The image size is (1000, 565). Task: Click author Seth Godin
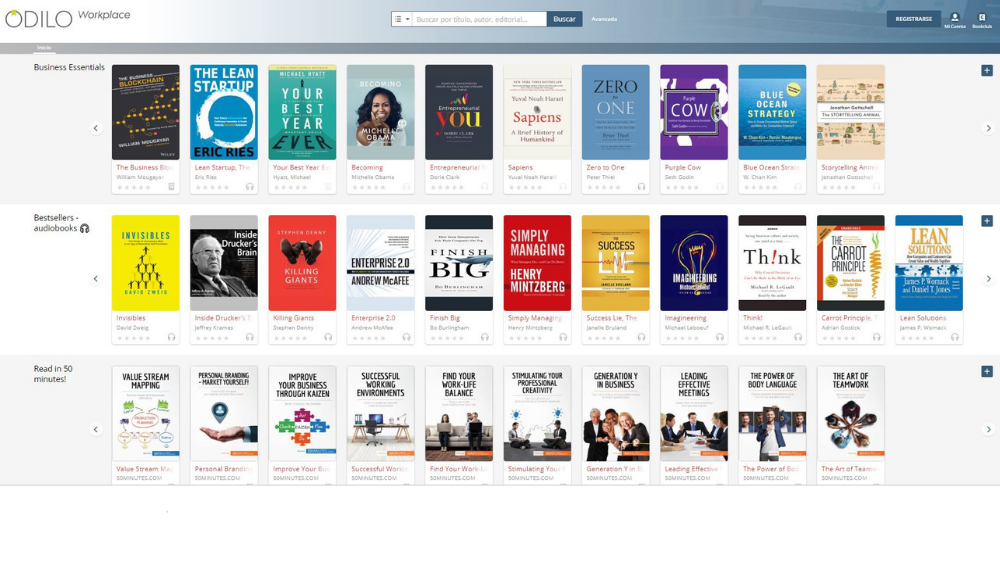(678, 177)
